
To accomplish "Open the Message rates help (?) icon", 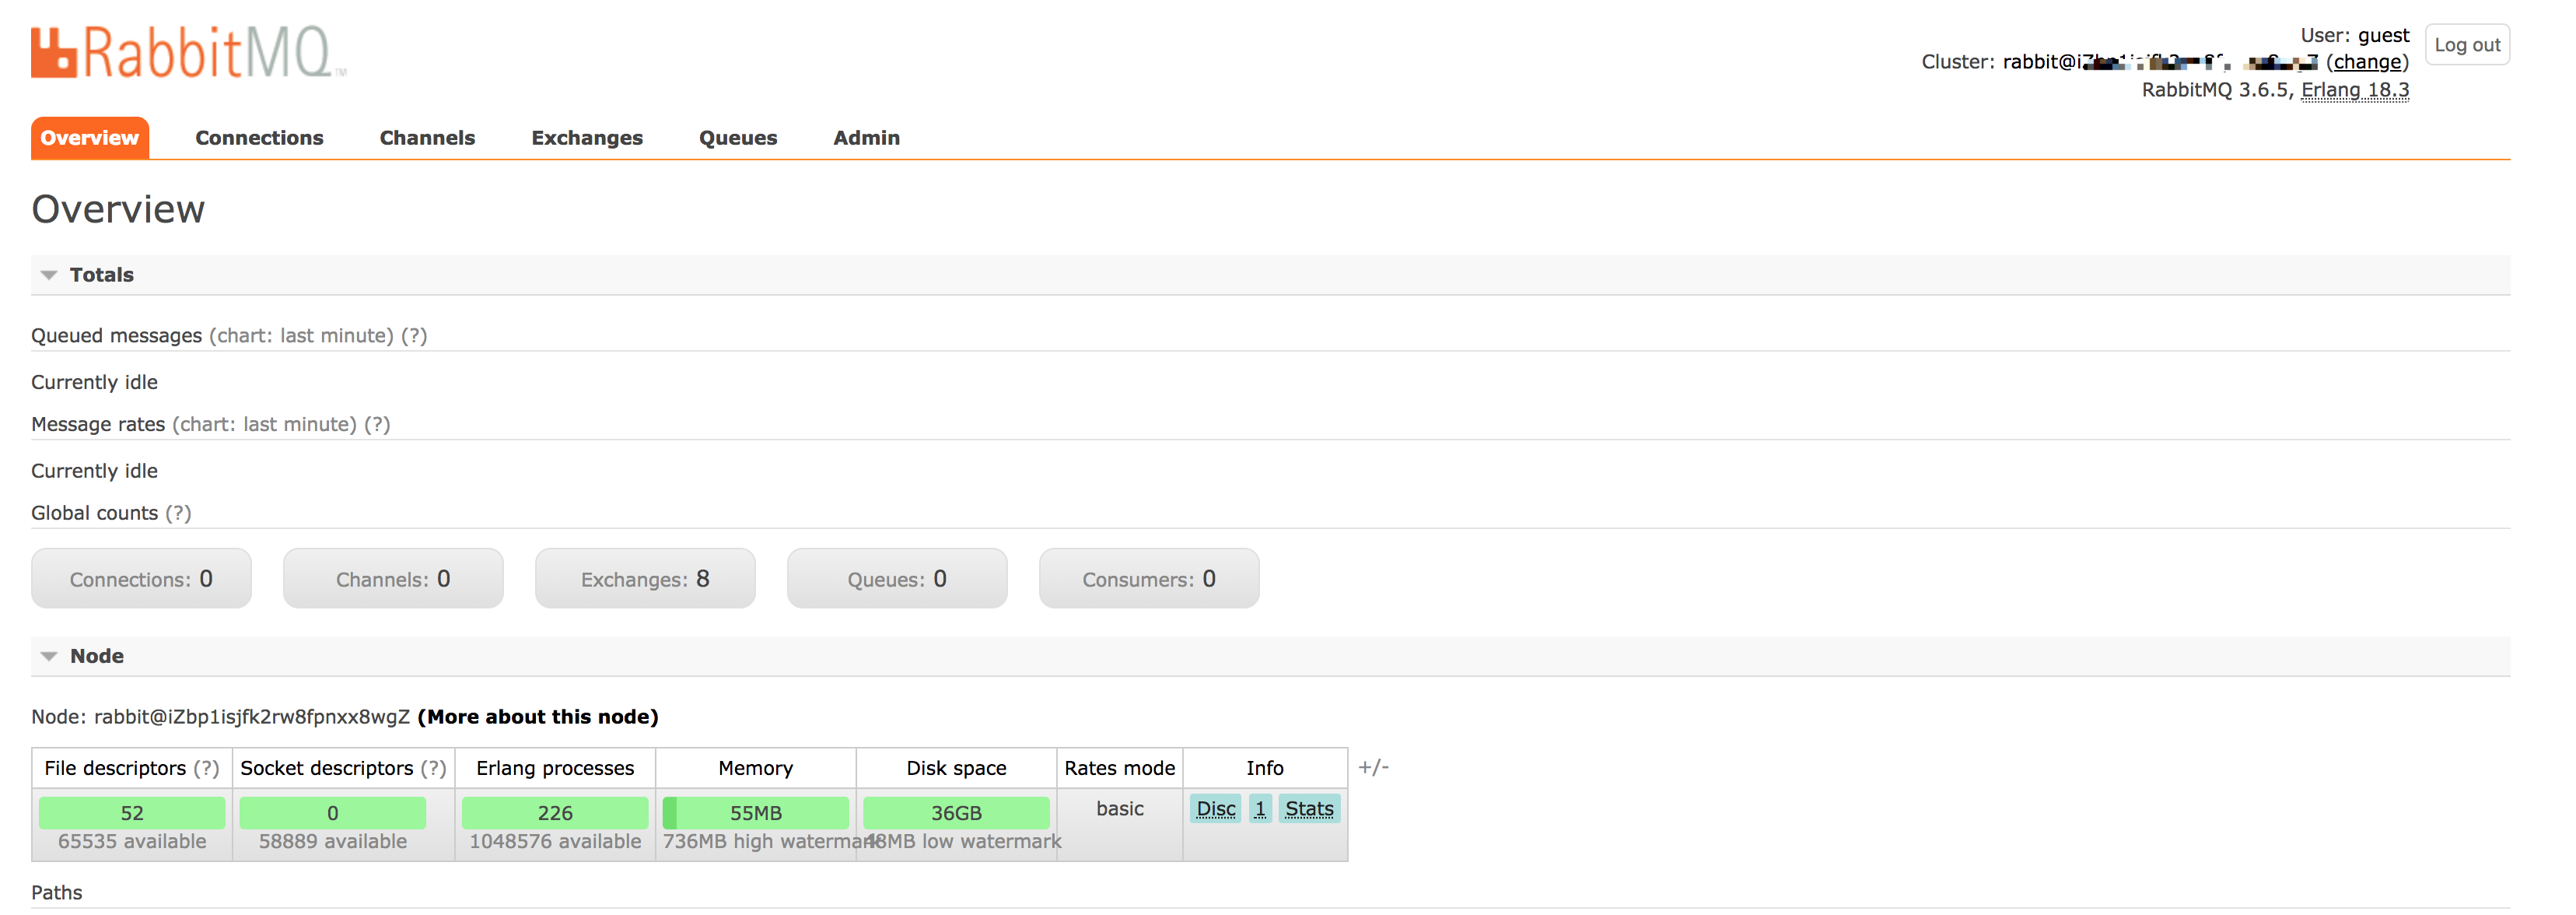I will pyautogui.click(x=377, y=425).
